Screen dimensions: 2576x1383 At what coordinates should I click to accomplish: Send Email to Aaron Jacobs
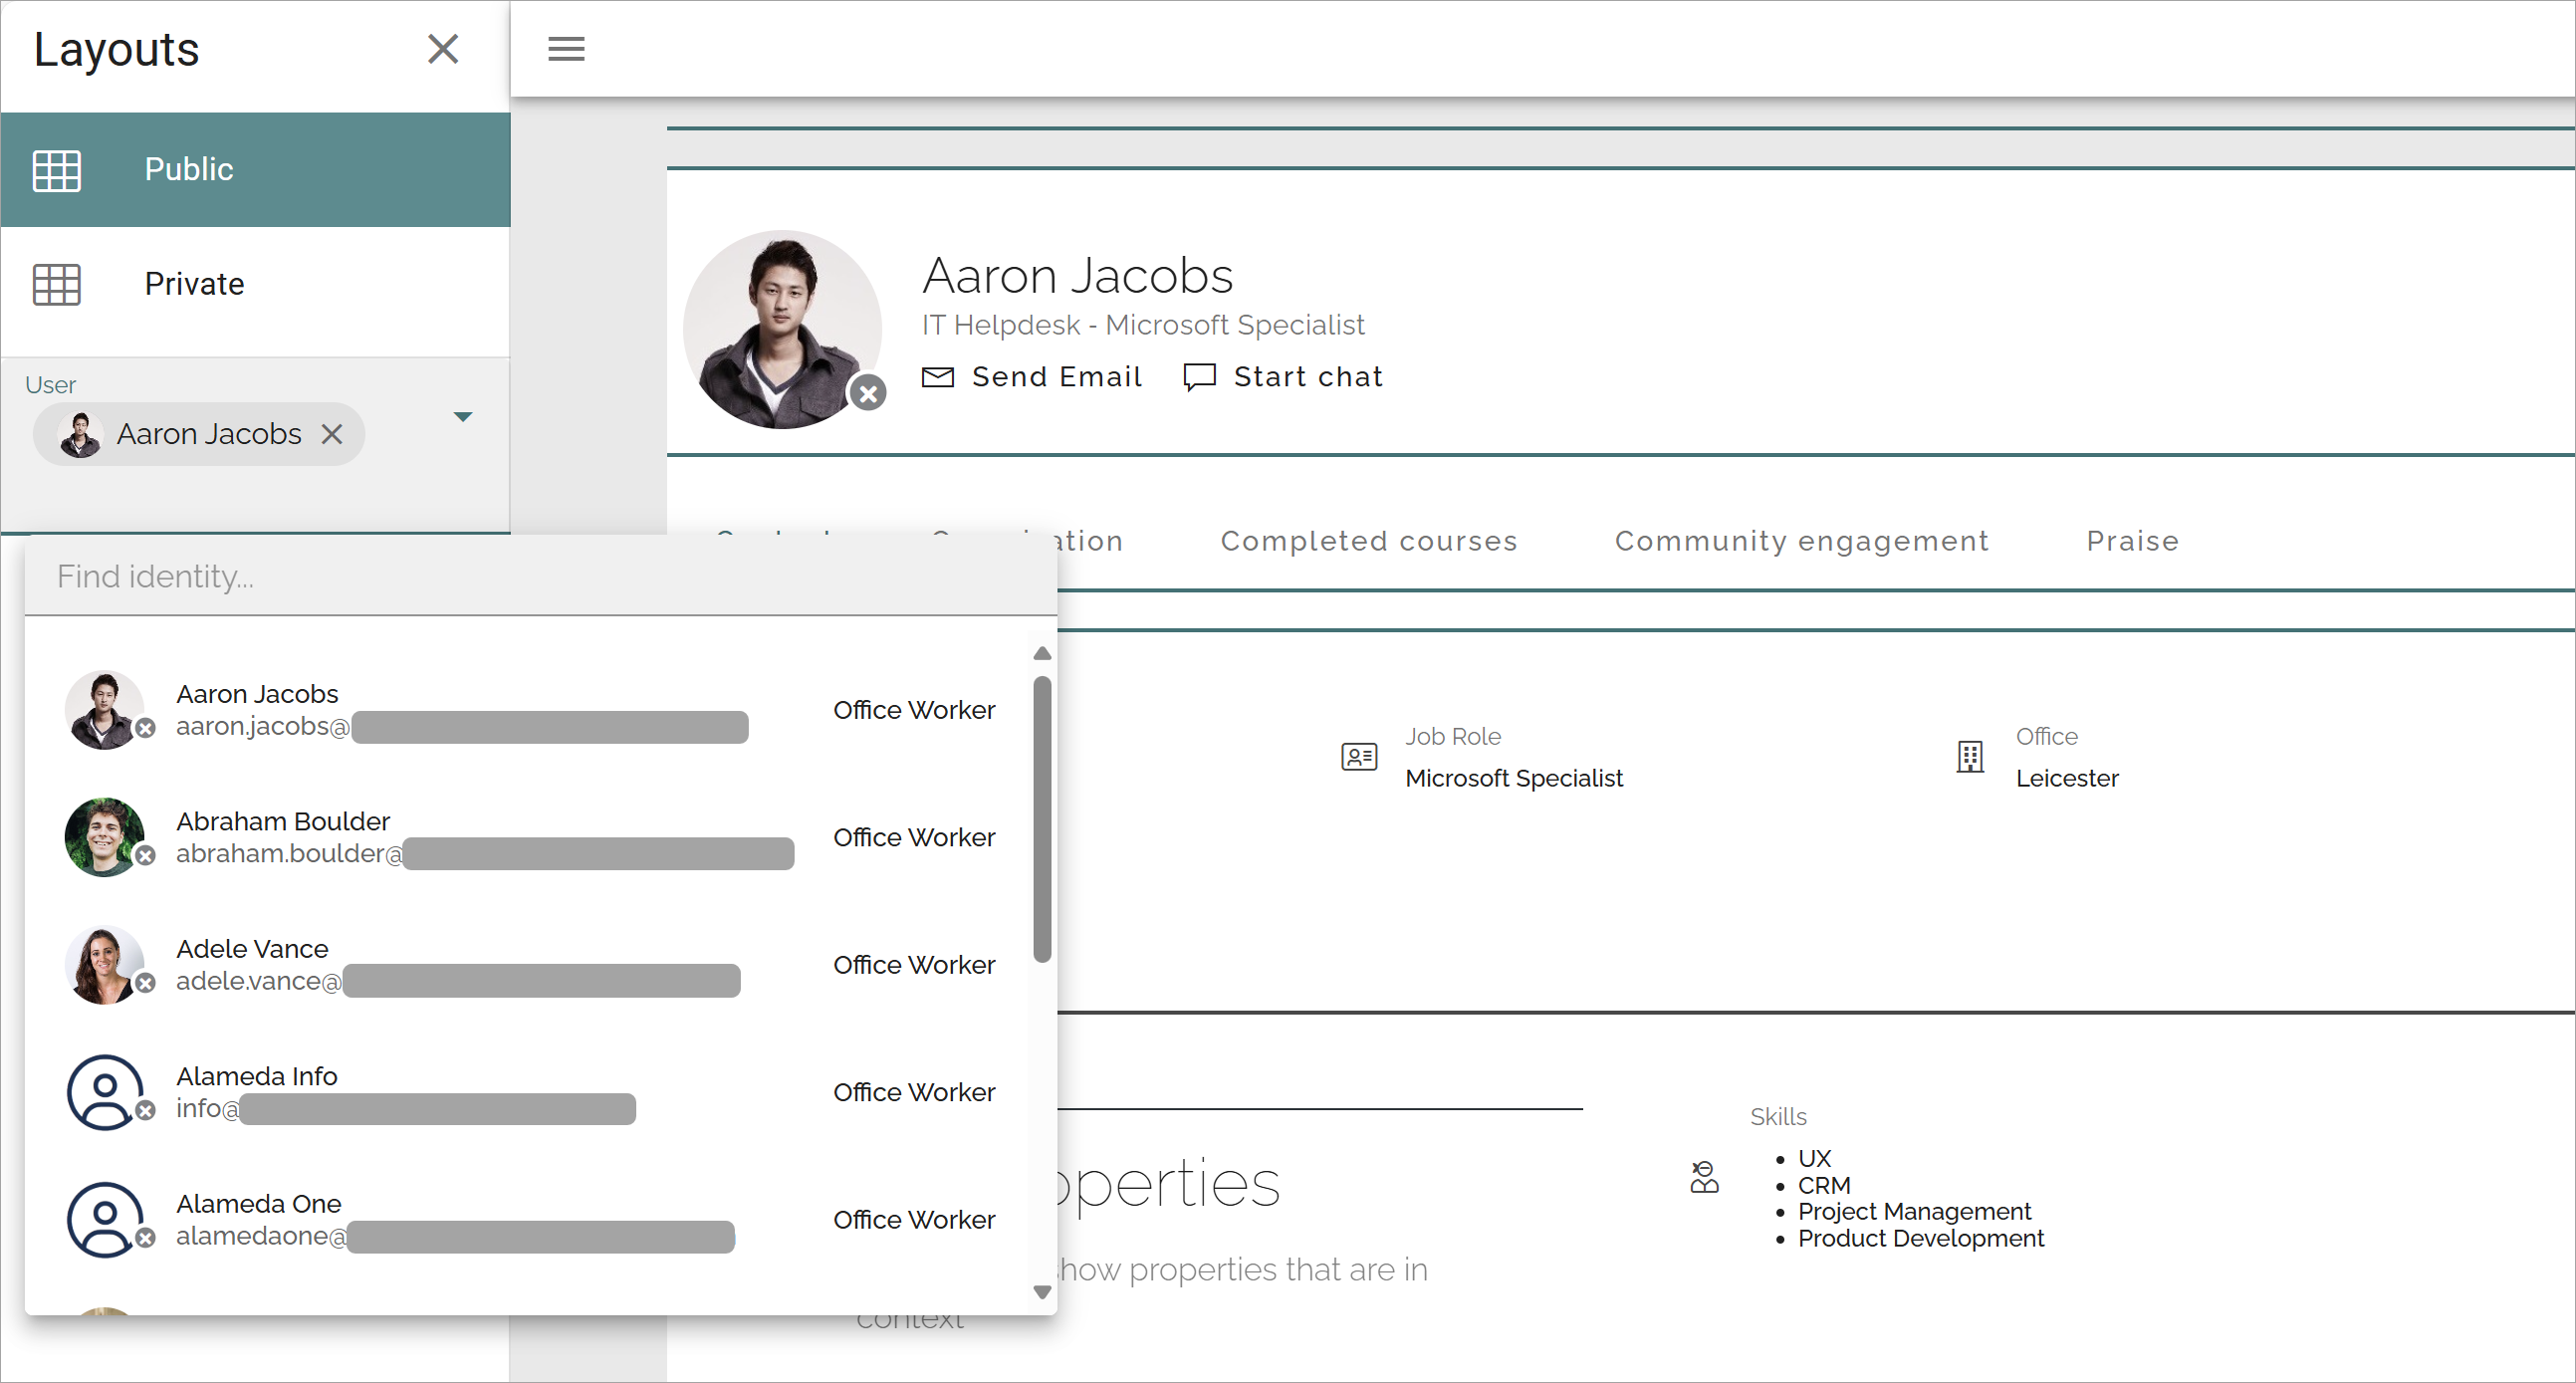tap(1032, 377)
